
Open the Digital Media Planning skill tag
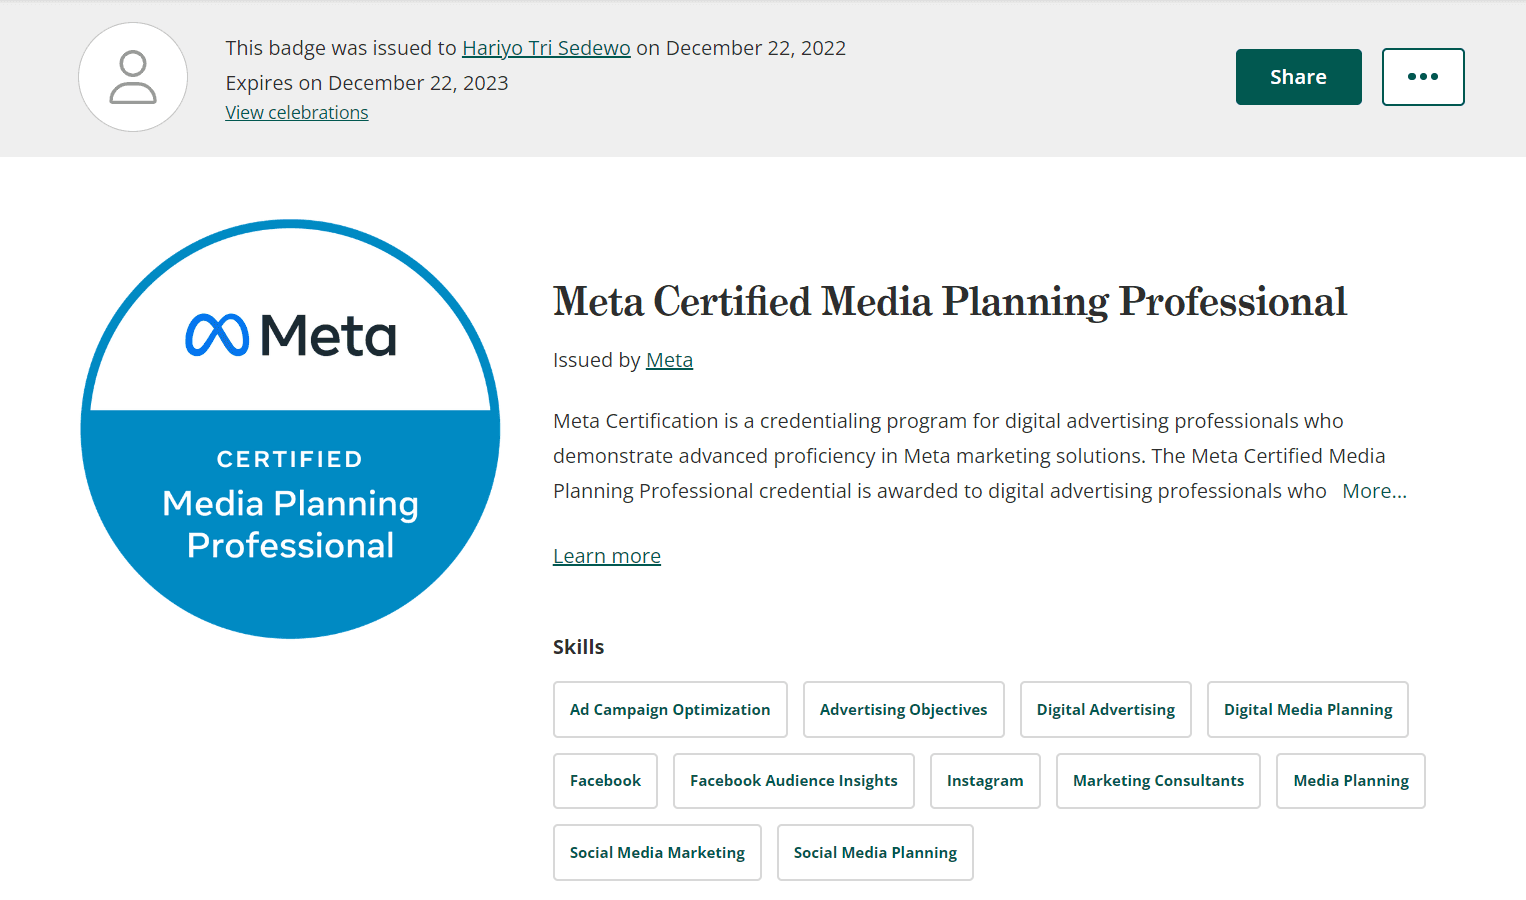tap(1308, 710)
